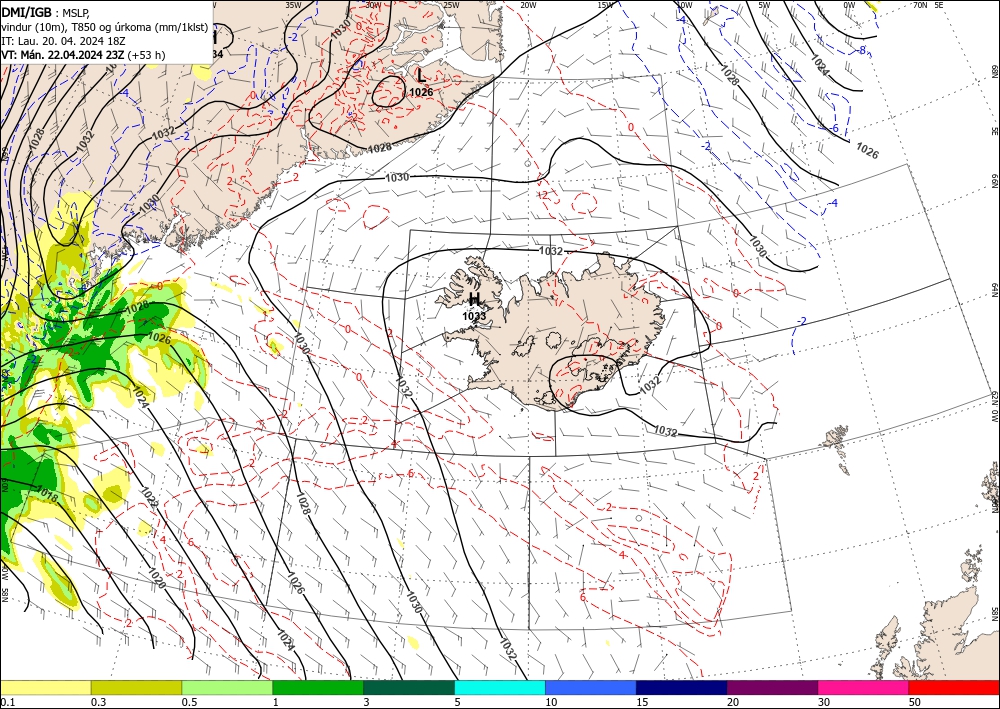Click the blue -6 isotherm label
The image size is (1000, 709).
(834, 128)
